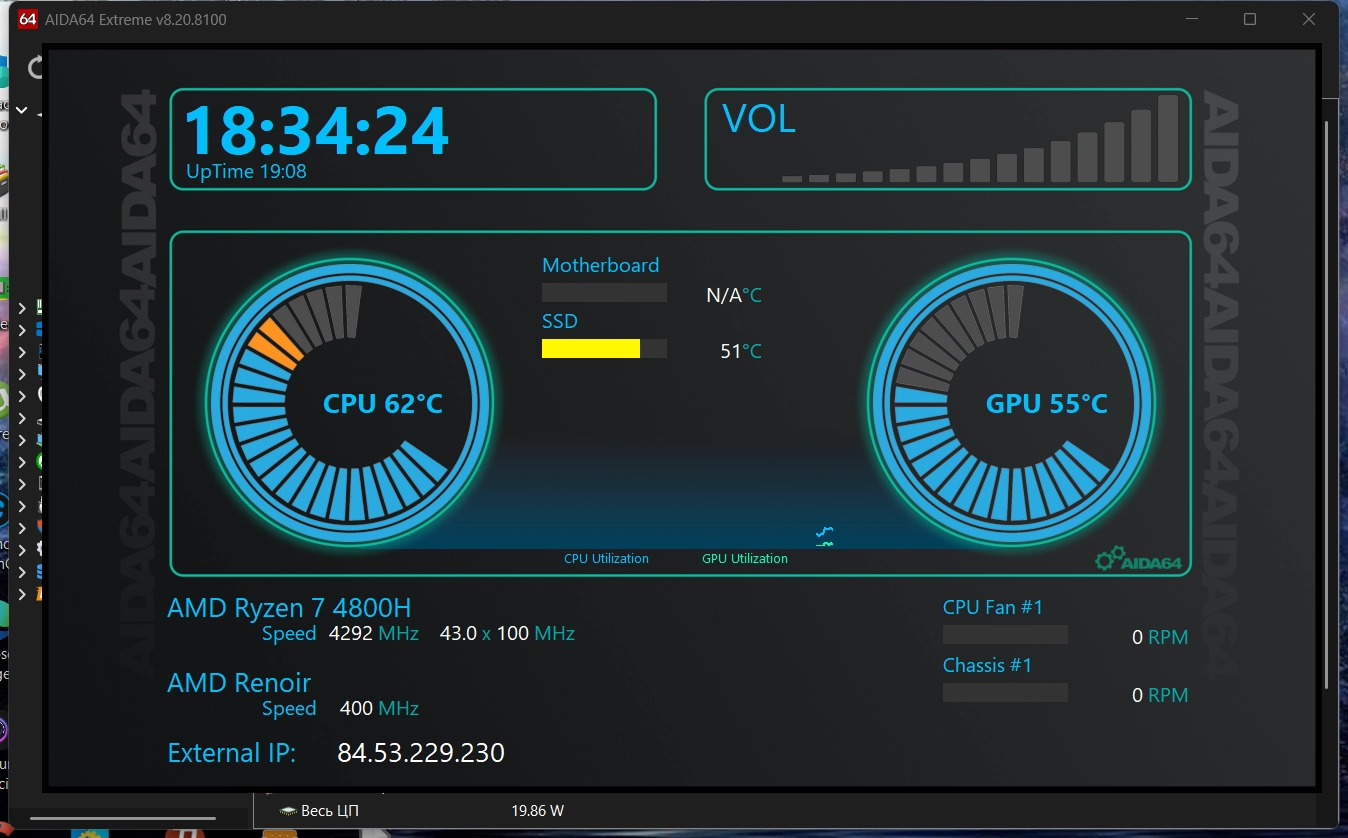Select the GPU 55°C circular gauge
Screen dimensions: 1348x838
(1012, 402)
